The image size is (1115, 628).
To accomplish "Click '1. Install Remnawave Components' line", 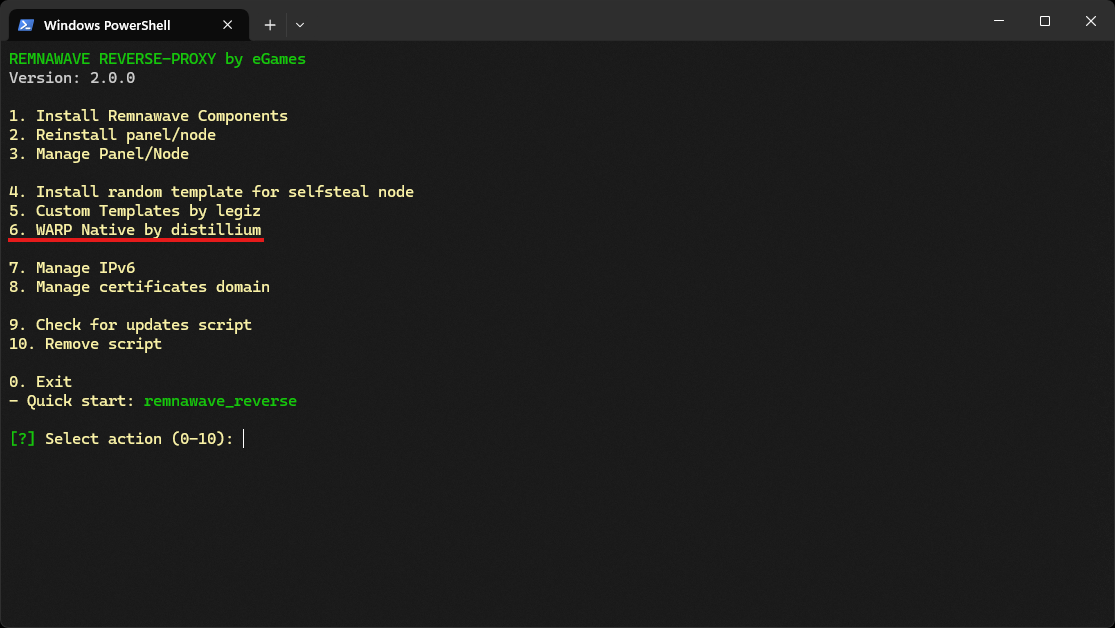I will [x=149, y=116].
